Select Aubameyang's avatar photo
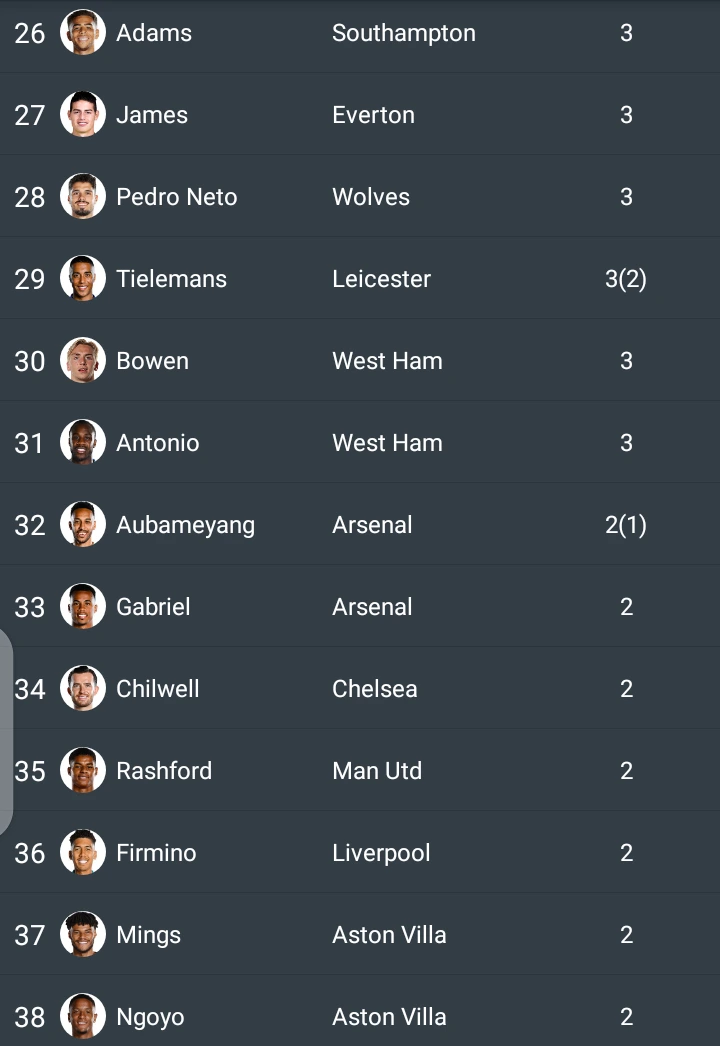The width and height of the screenshot is (720, 1046). pos(83,524)
